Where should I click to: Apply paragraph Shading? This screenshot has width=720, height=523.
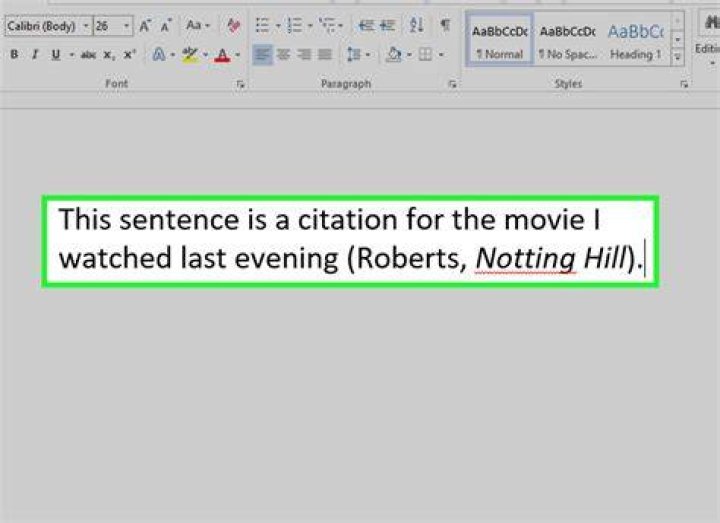pyautogui.click(x=394, y=55)
